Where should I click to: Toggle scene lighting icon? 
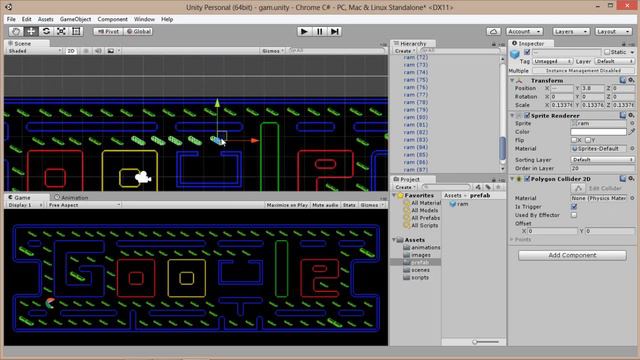86,51
